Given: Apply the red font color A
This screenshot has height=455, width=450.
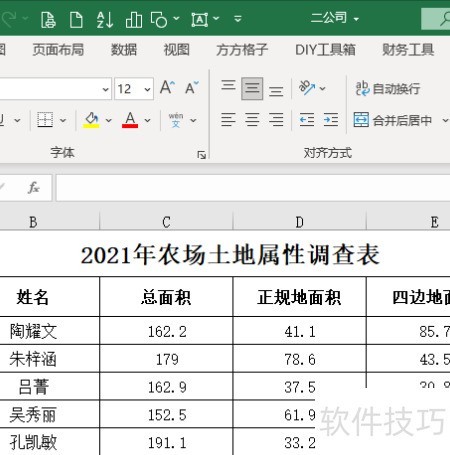Looking at the screenshot, I should 130,120.
